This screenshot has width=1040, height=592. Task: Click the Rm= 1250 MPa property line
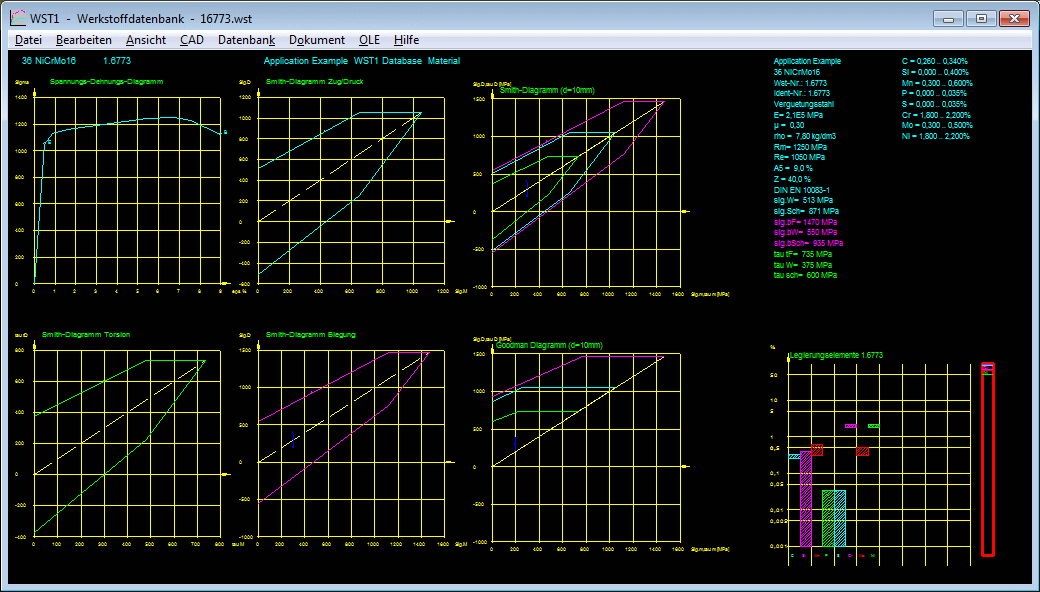click(799, 147)
